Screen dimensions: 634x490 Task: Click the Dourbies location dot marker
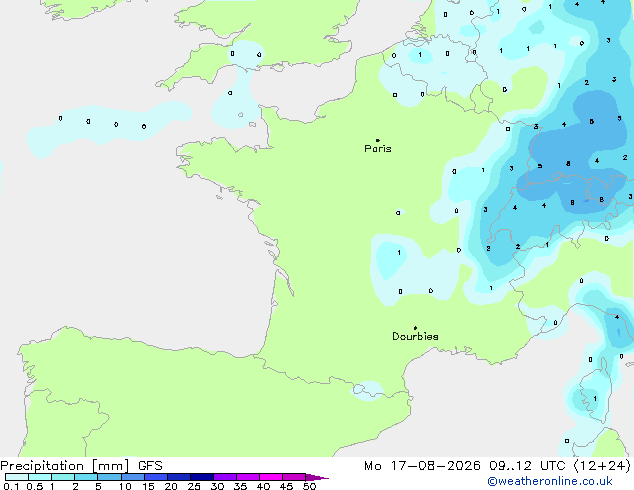pyautogui.click(x=415, y=328)
